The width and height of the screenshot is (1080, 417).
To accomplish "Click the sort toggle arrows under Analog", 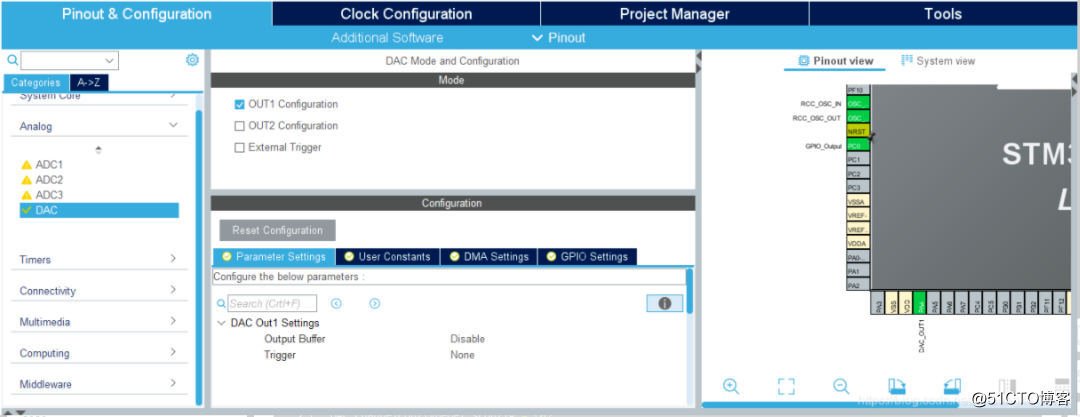I will (x=98, y=150).
